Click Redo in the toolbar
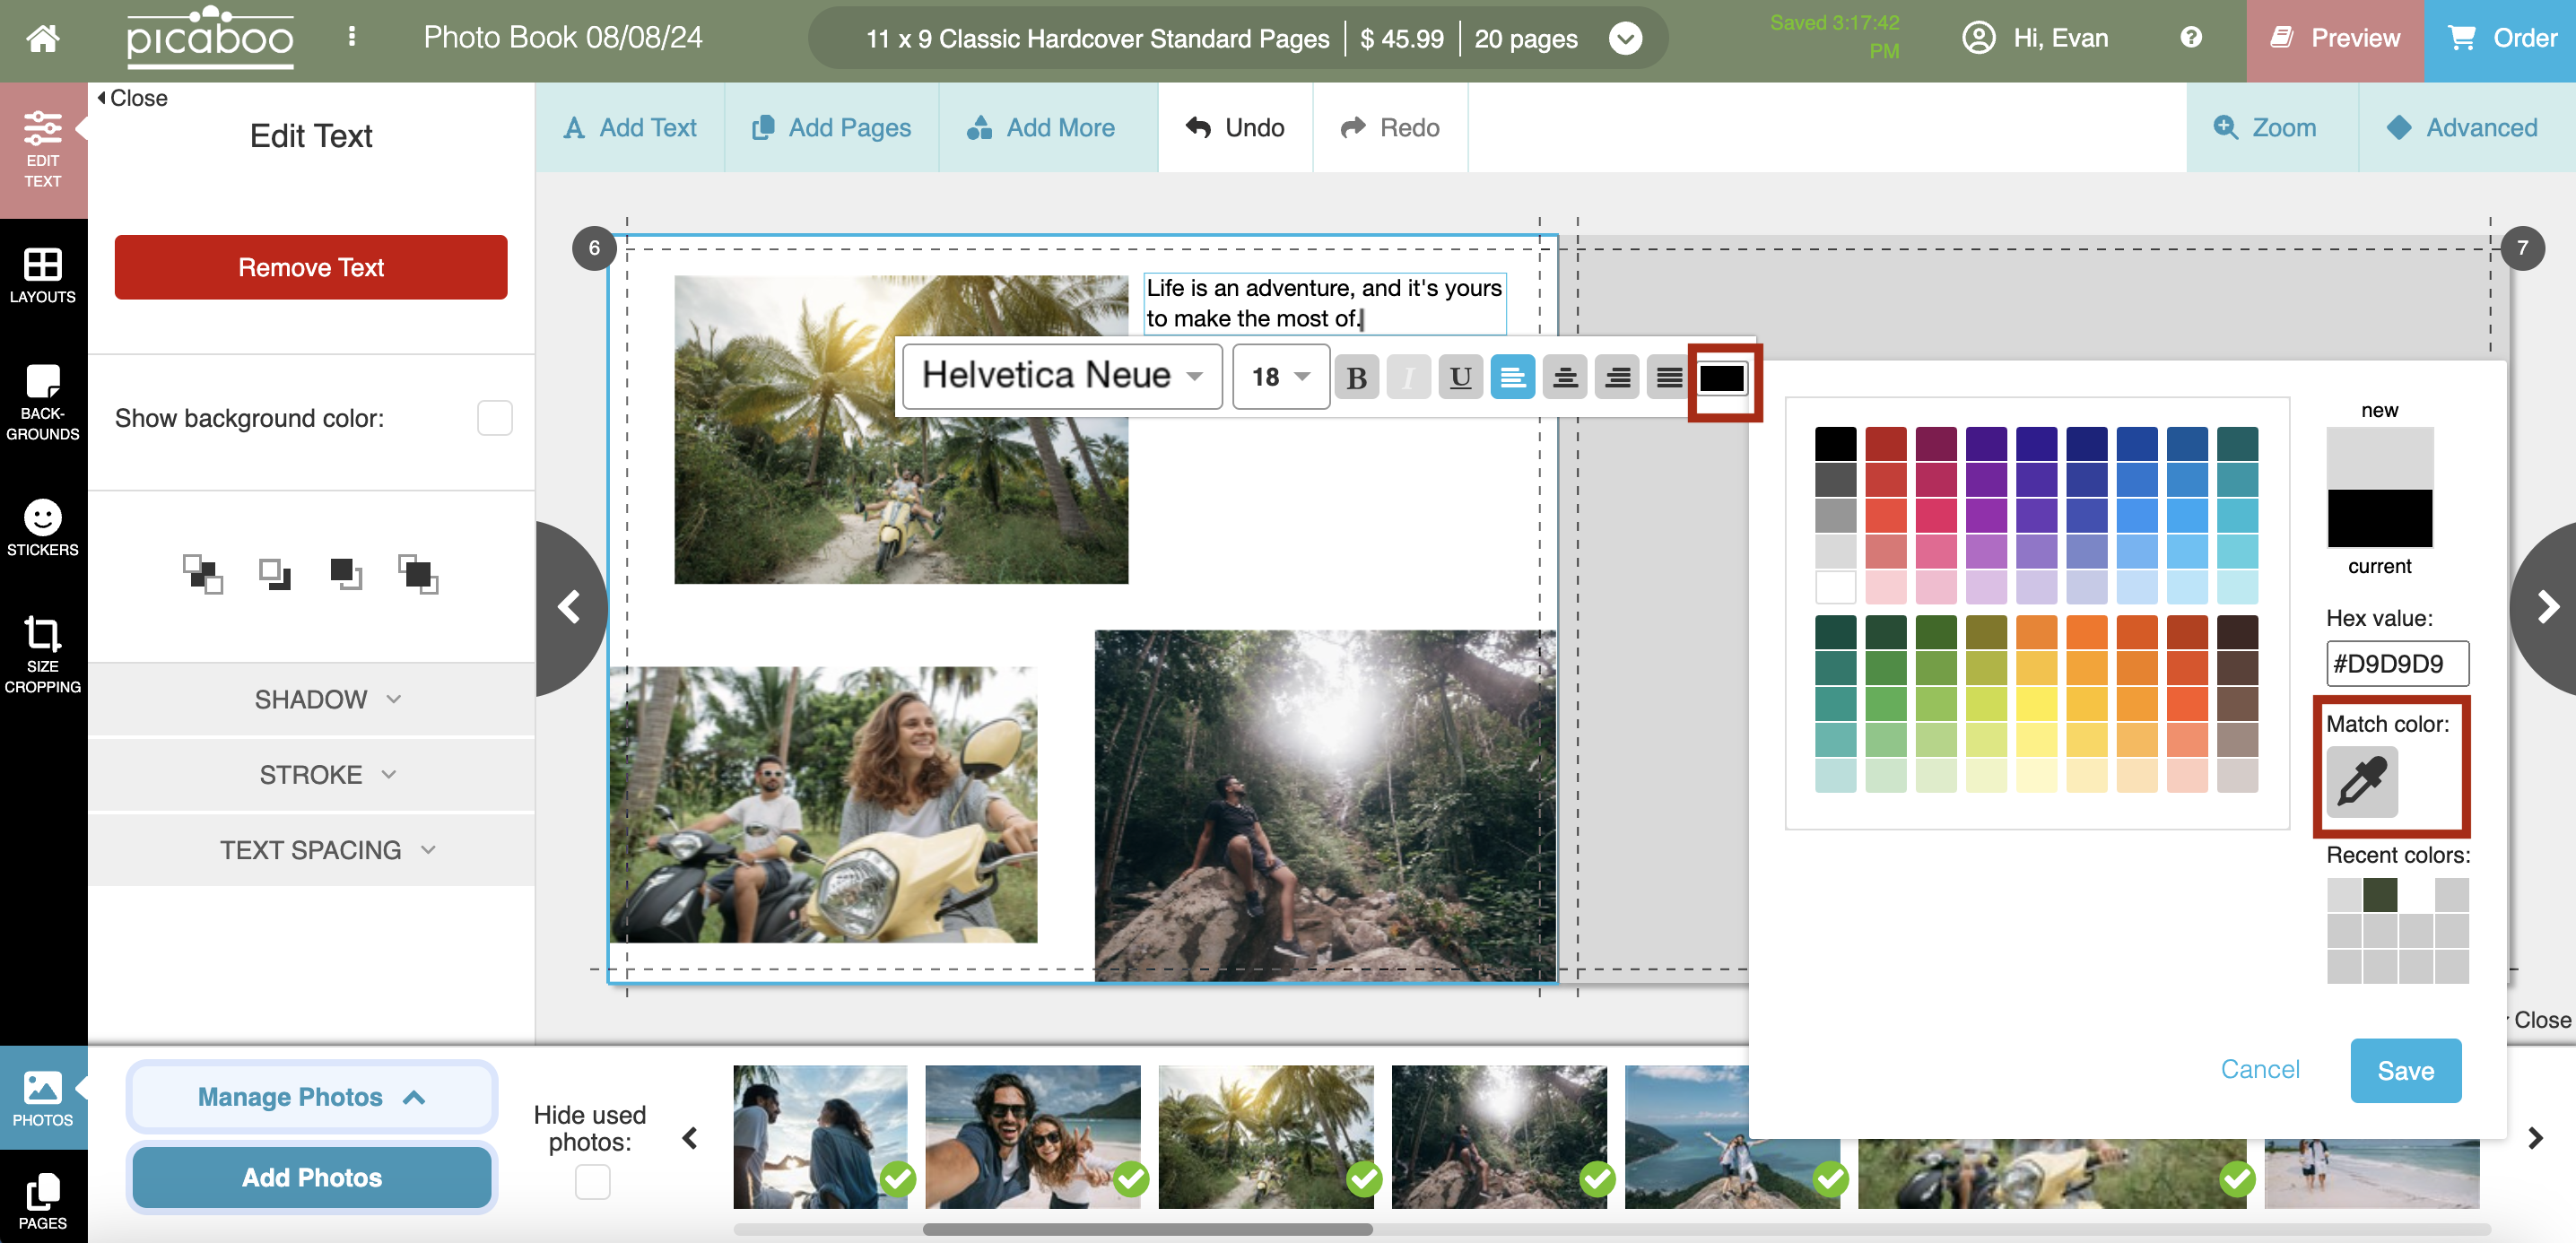 click(1390, 128)
